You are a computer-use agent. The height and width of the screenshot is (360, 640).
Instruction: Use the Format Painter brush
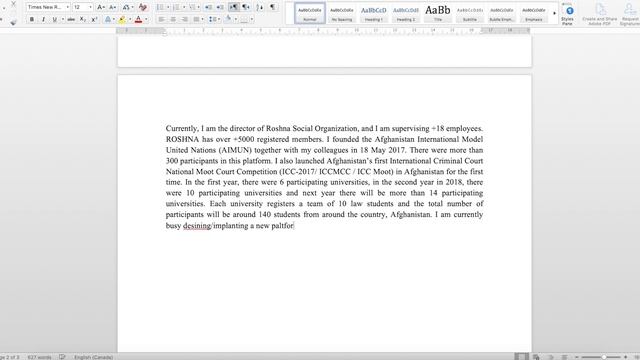click(x=13, y=22)
